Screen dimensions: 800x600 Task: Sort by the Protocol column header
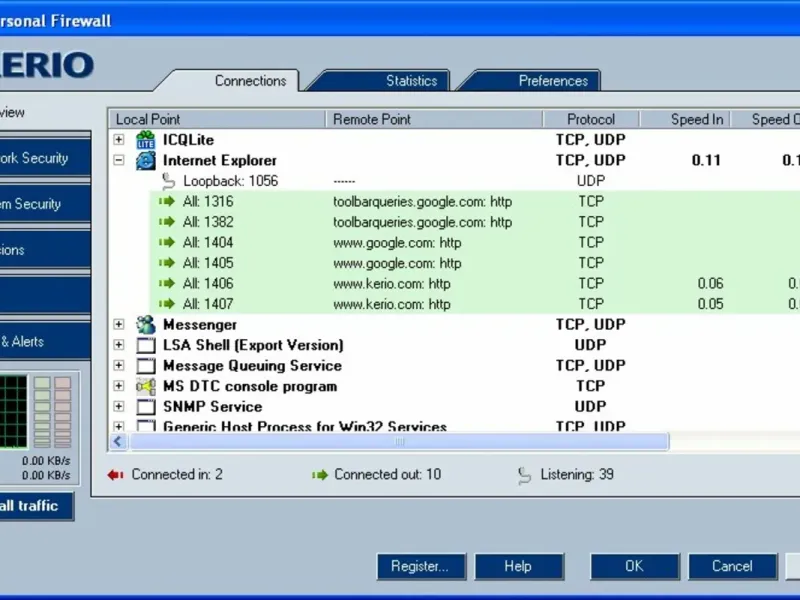pos(591,119)
